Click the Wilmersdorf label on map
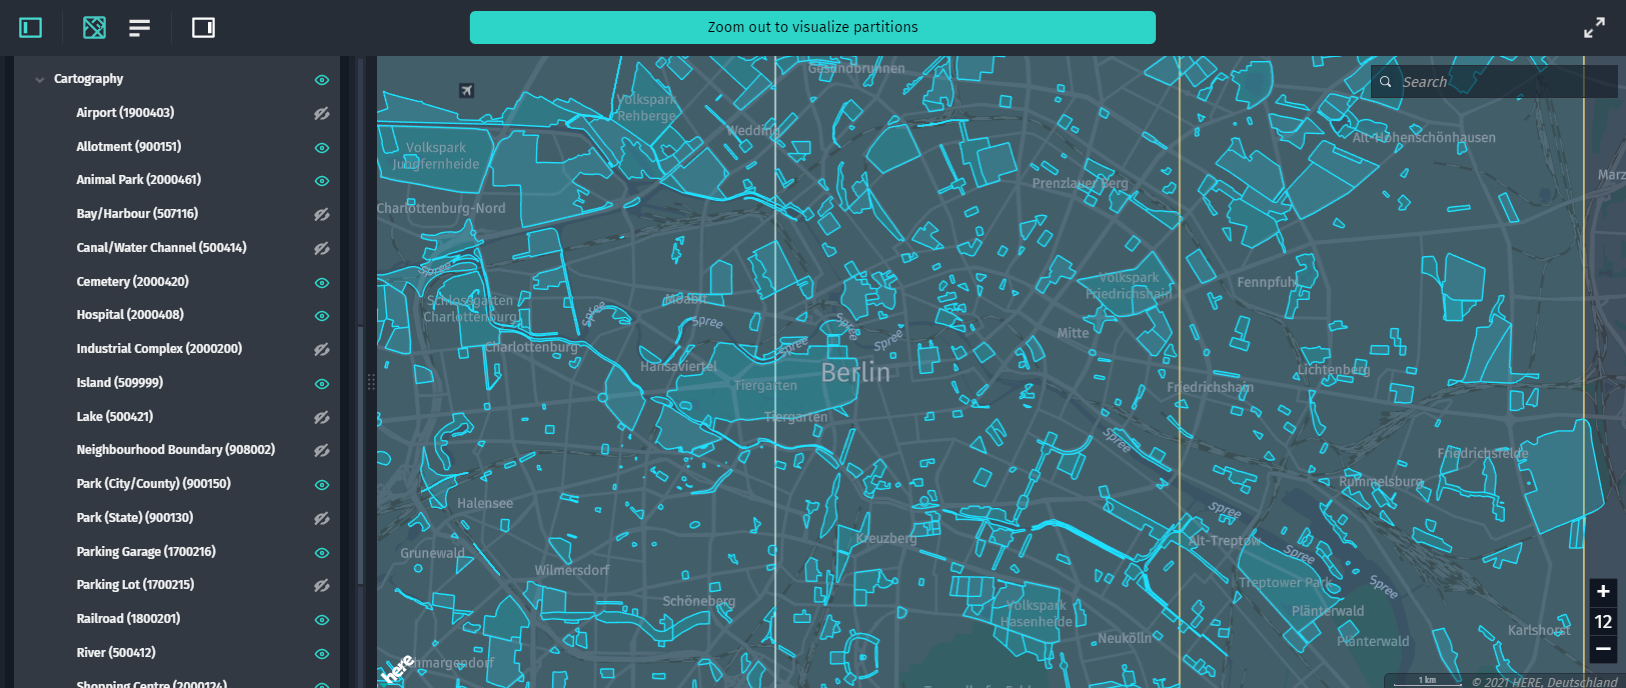The width and height of the screenshot is (1626, 688). [571, 570]
